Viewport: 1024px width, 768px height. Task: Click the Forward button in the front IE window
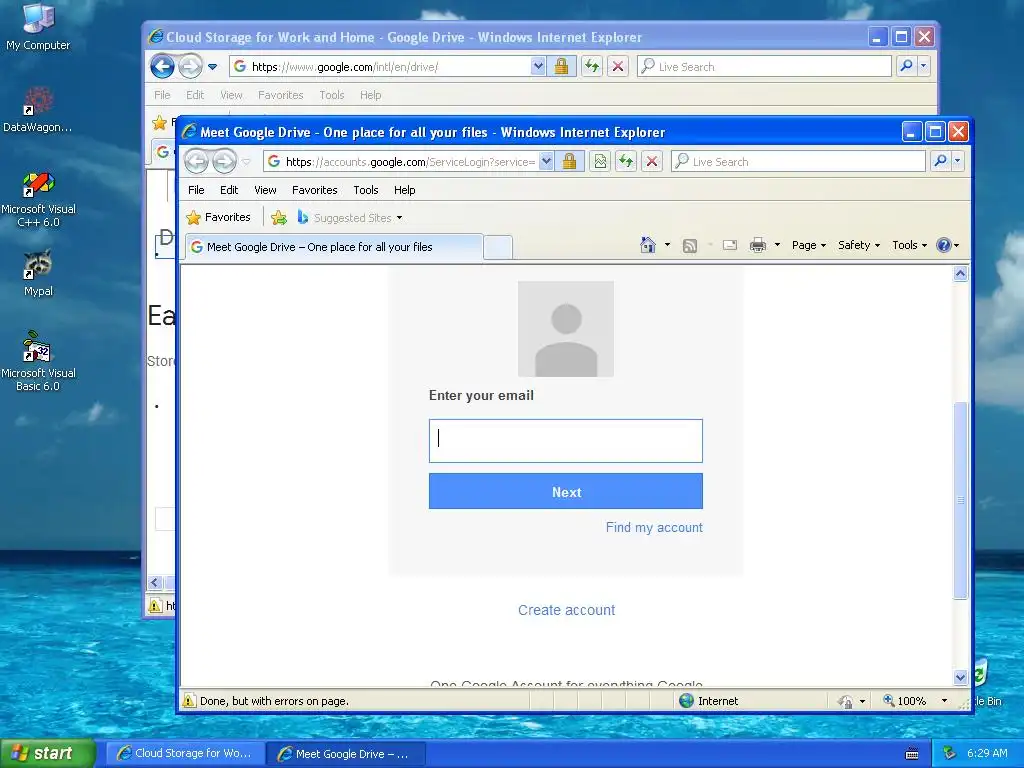click(x=224, y=161)
